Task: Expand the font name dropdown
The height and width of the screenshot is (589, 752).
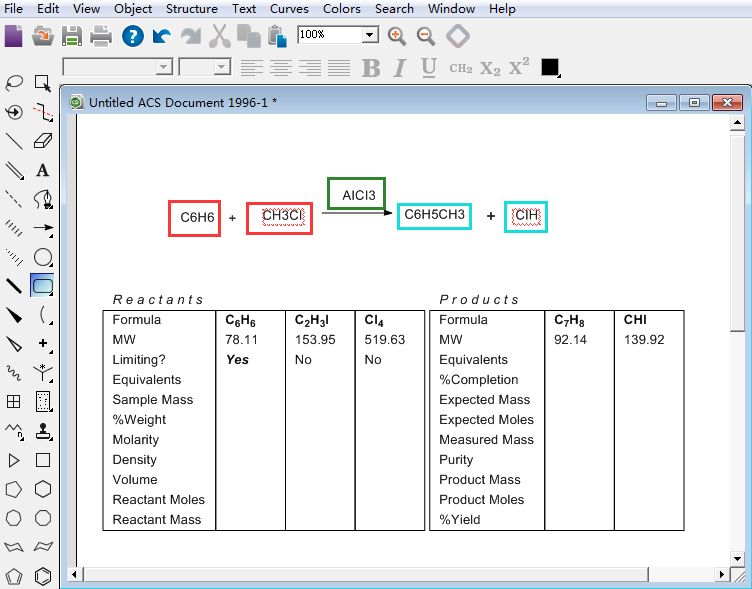Action: point(164,67)
